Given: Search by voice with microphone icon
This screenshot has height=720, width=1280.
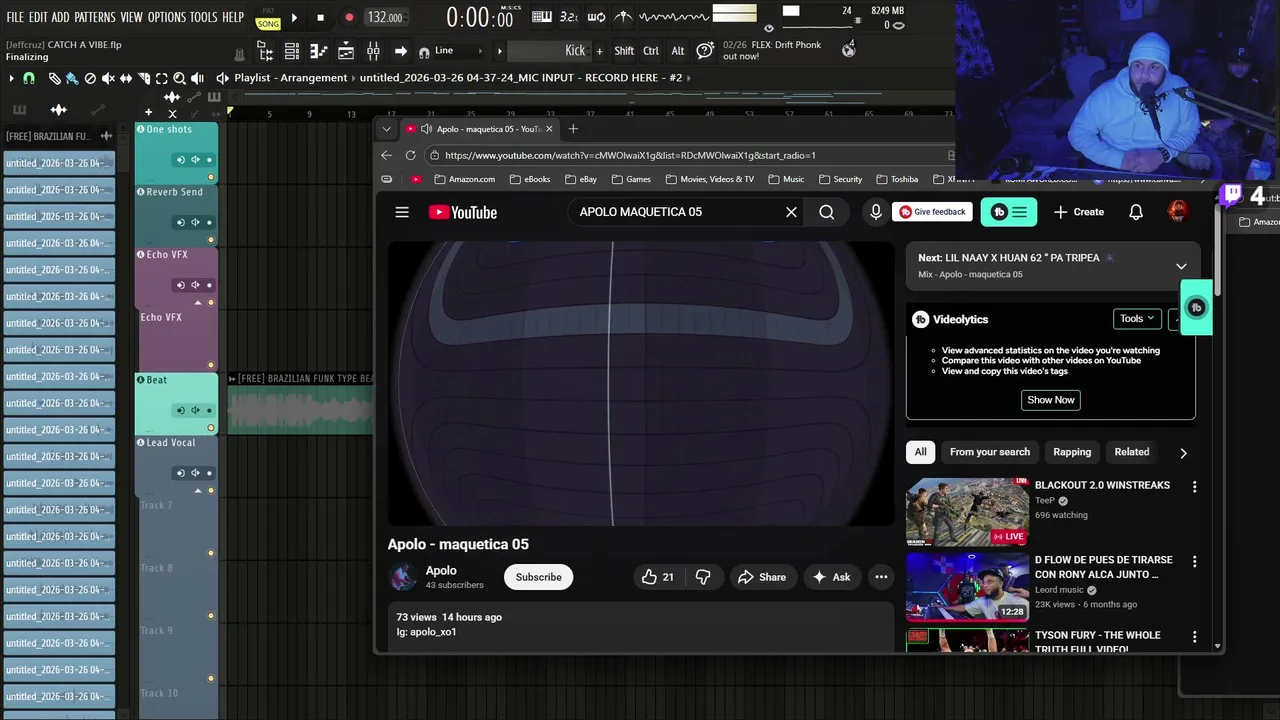Looking at the screenshot, I should point(876,212).
